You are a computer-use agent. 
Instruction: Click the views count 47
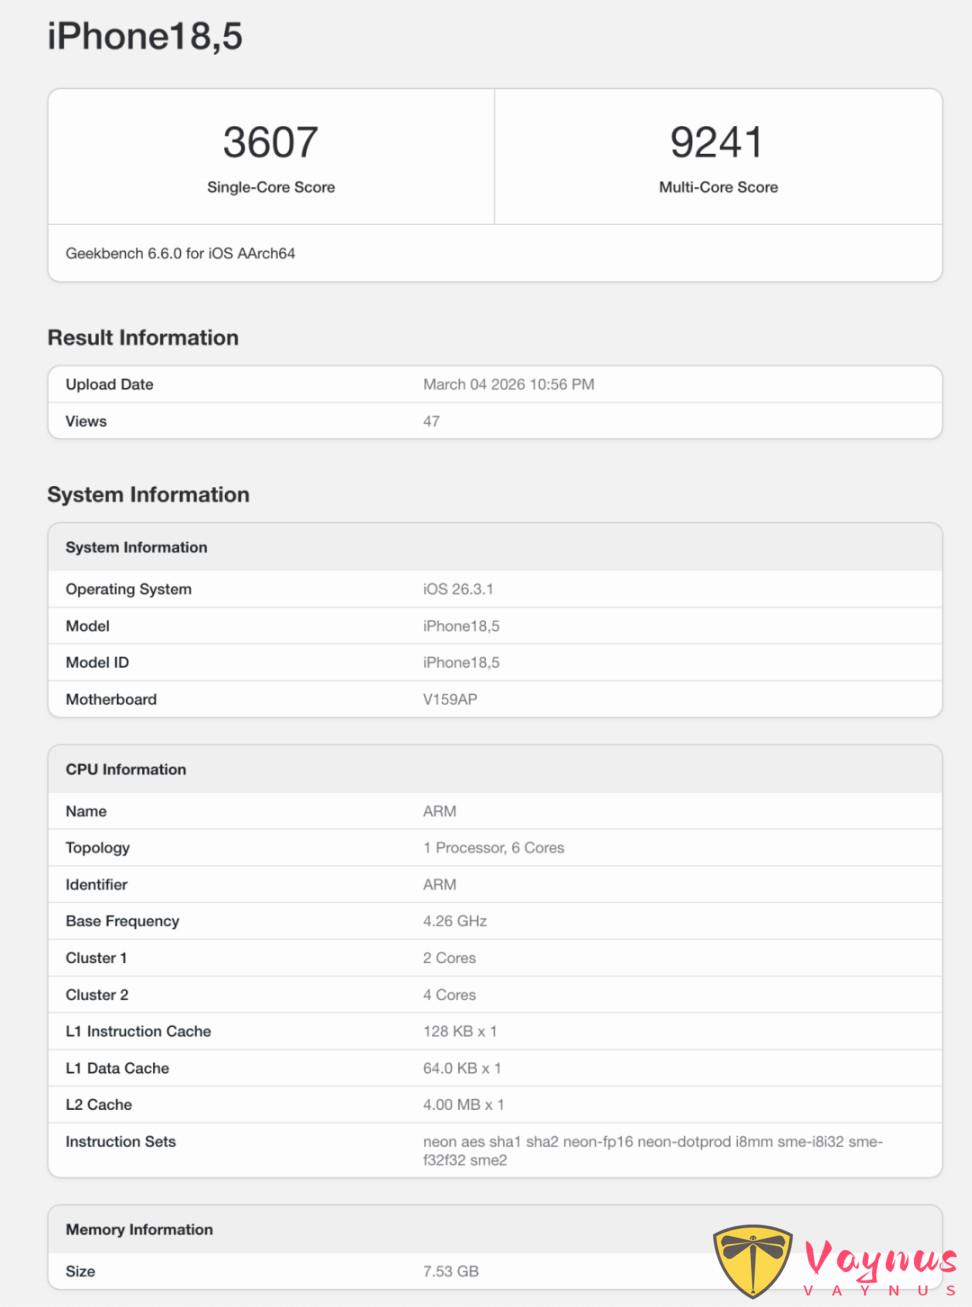(x=431, y=422)
